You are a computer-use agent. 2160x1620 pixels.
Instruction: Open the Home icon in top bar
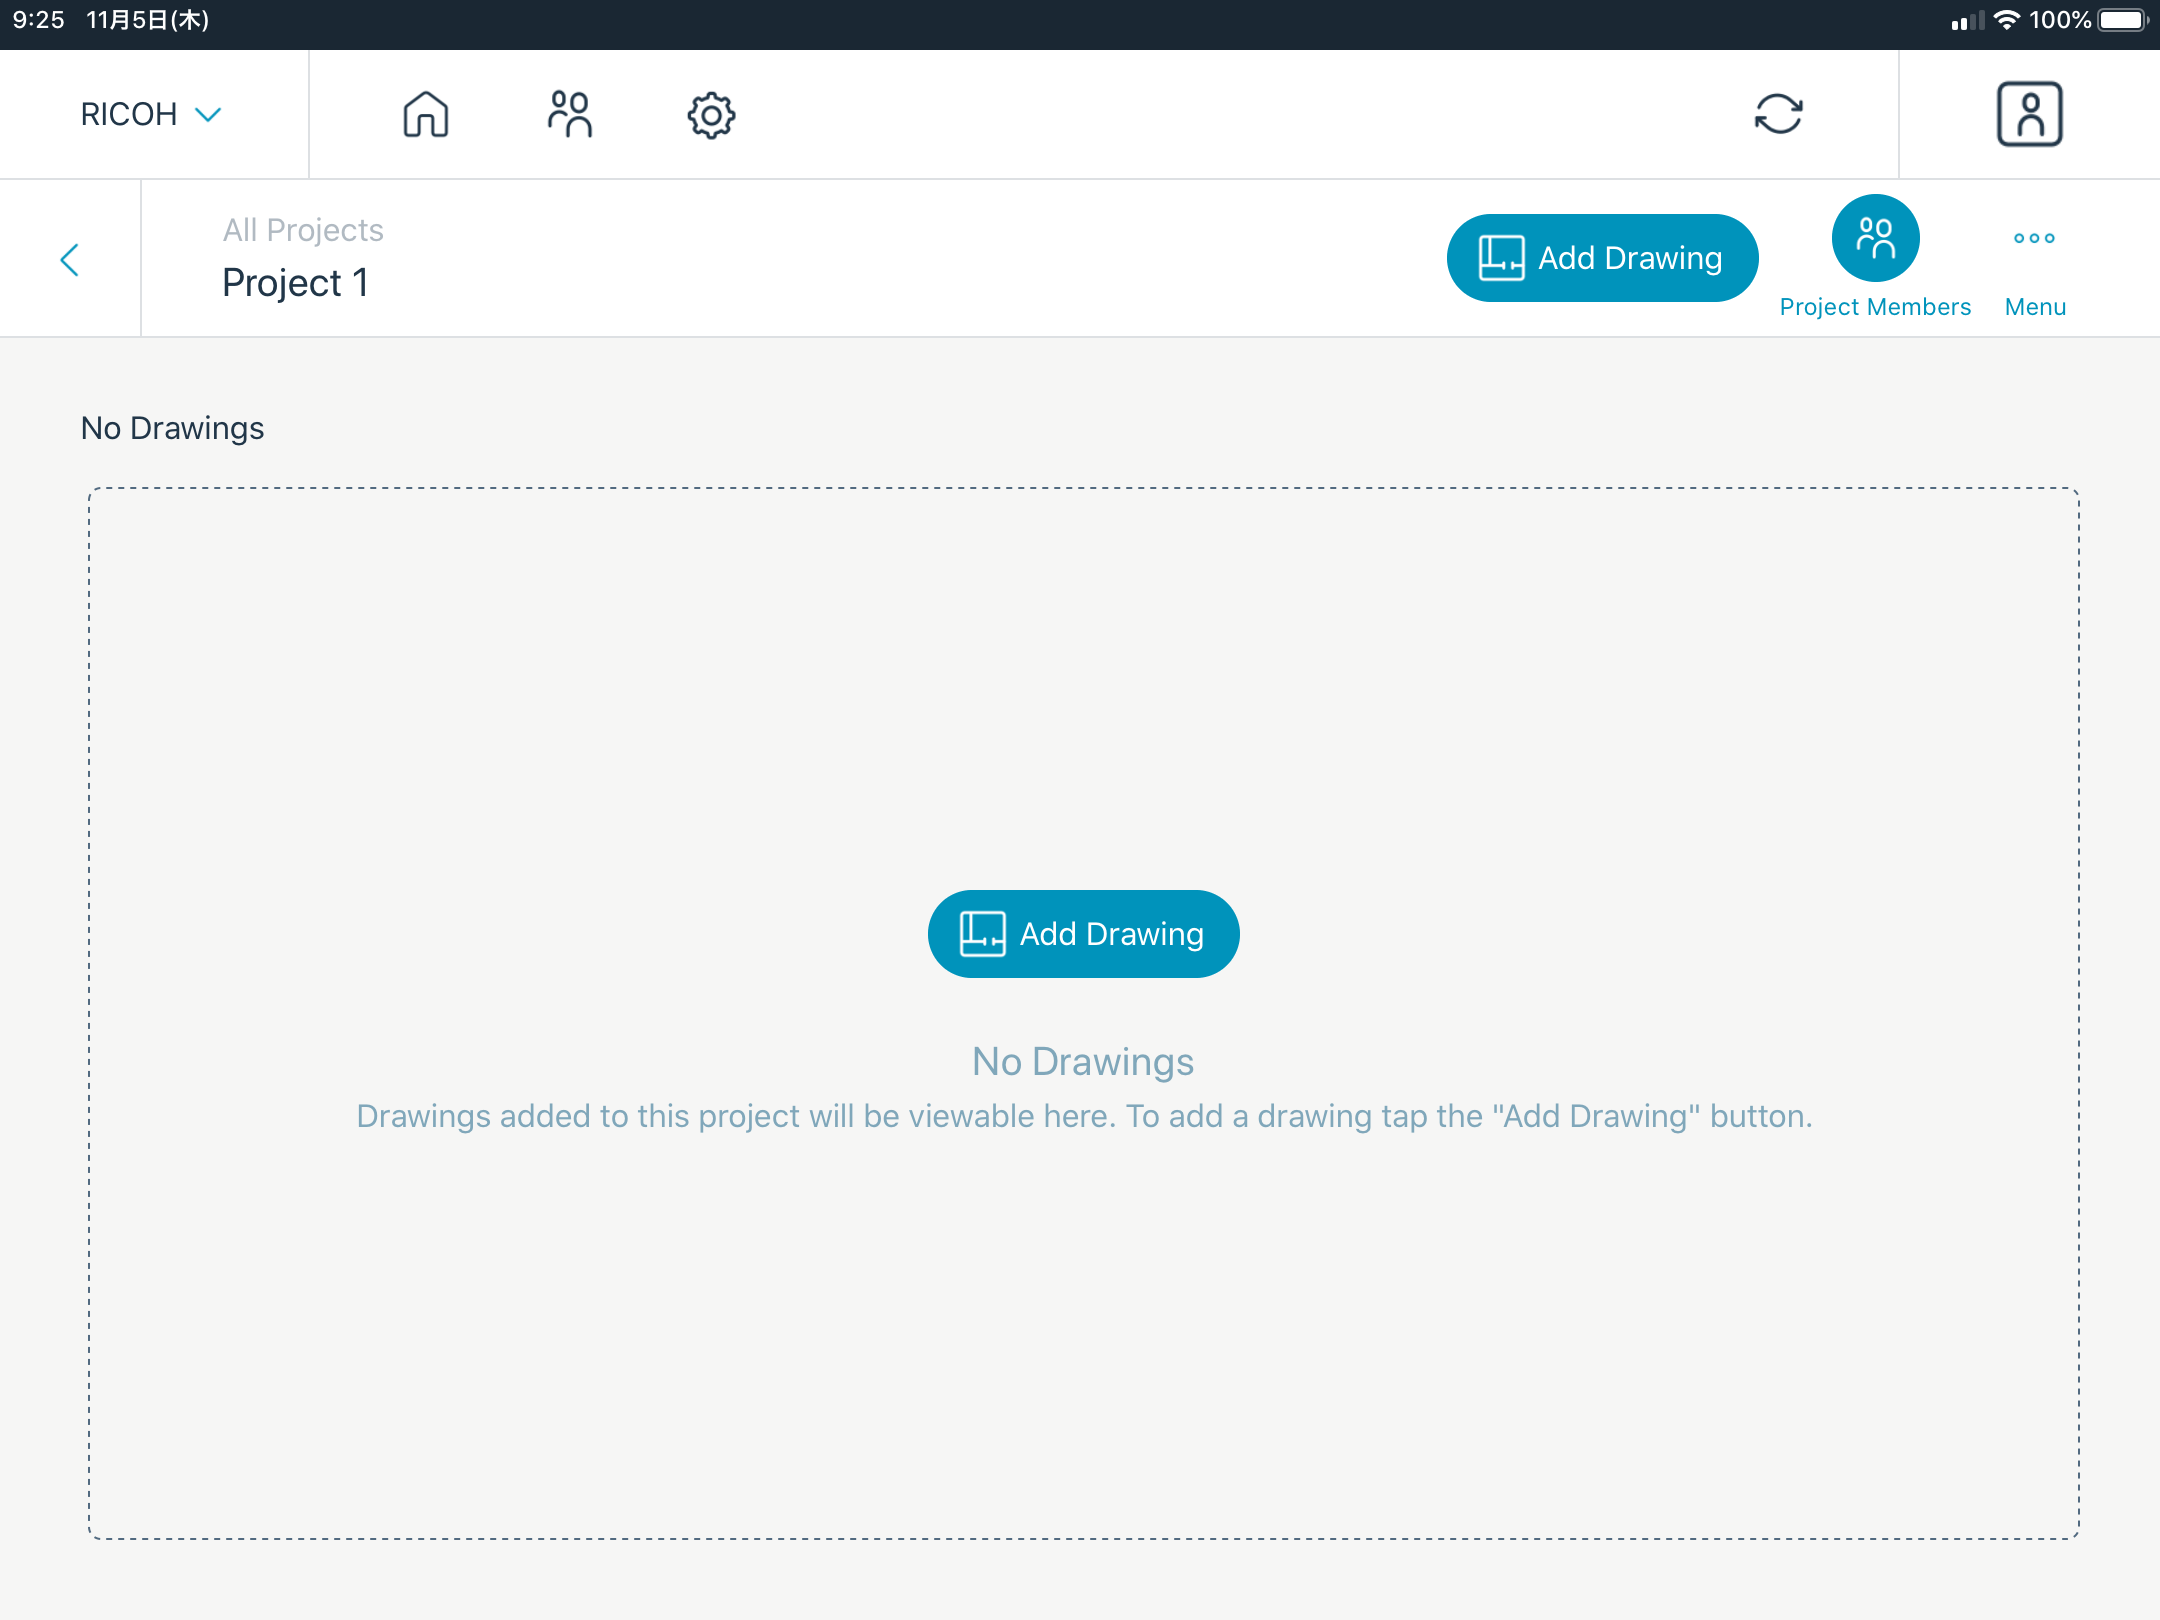426,114
